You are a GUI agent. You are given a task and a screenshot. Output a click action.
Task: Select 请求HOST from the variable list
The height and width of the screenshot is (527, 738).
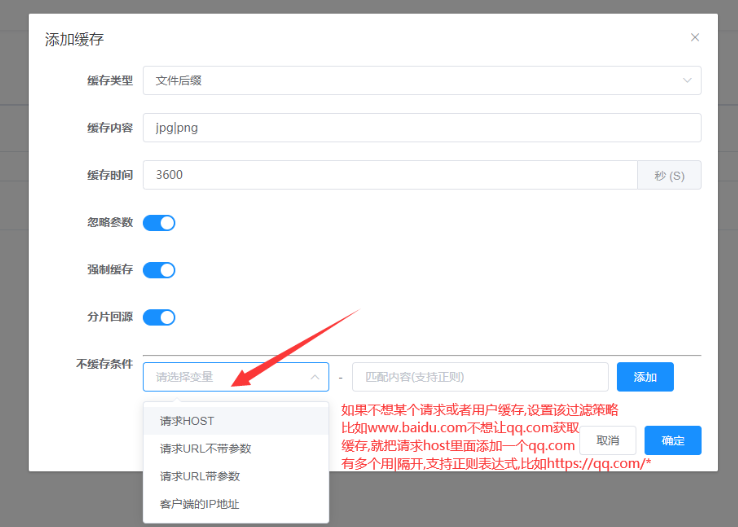pos(187,421)
